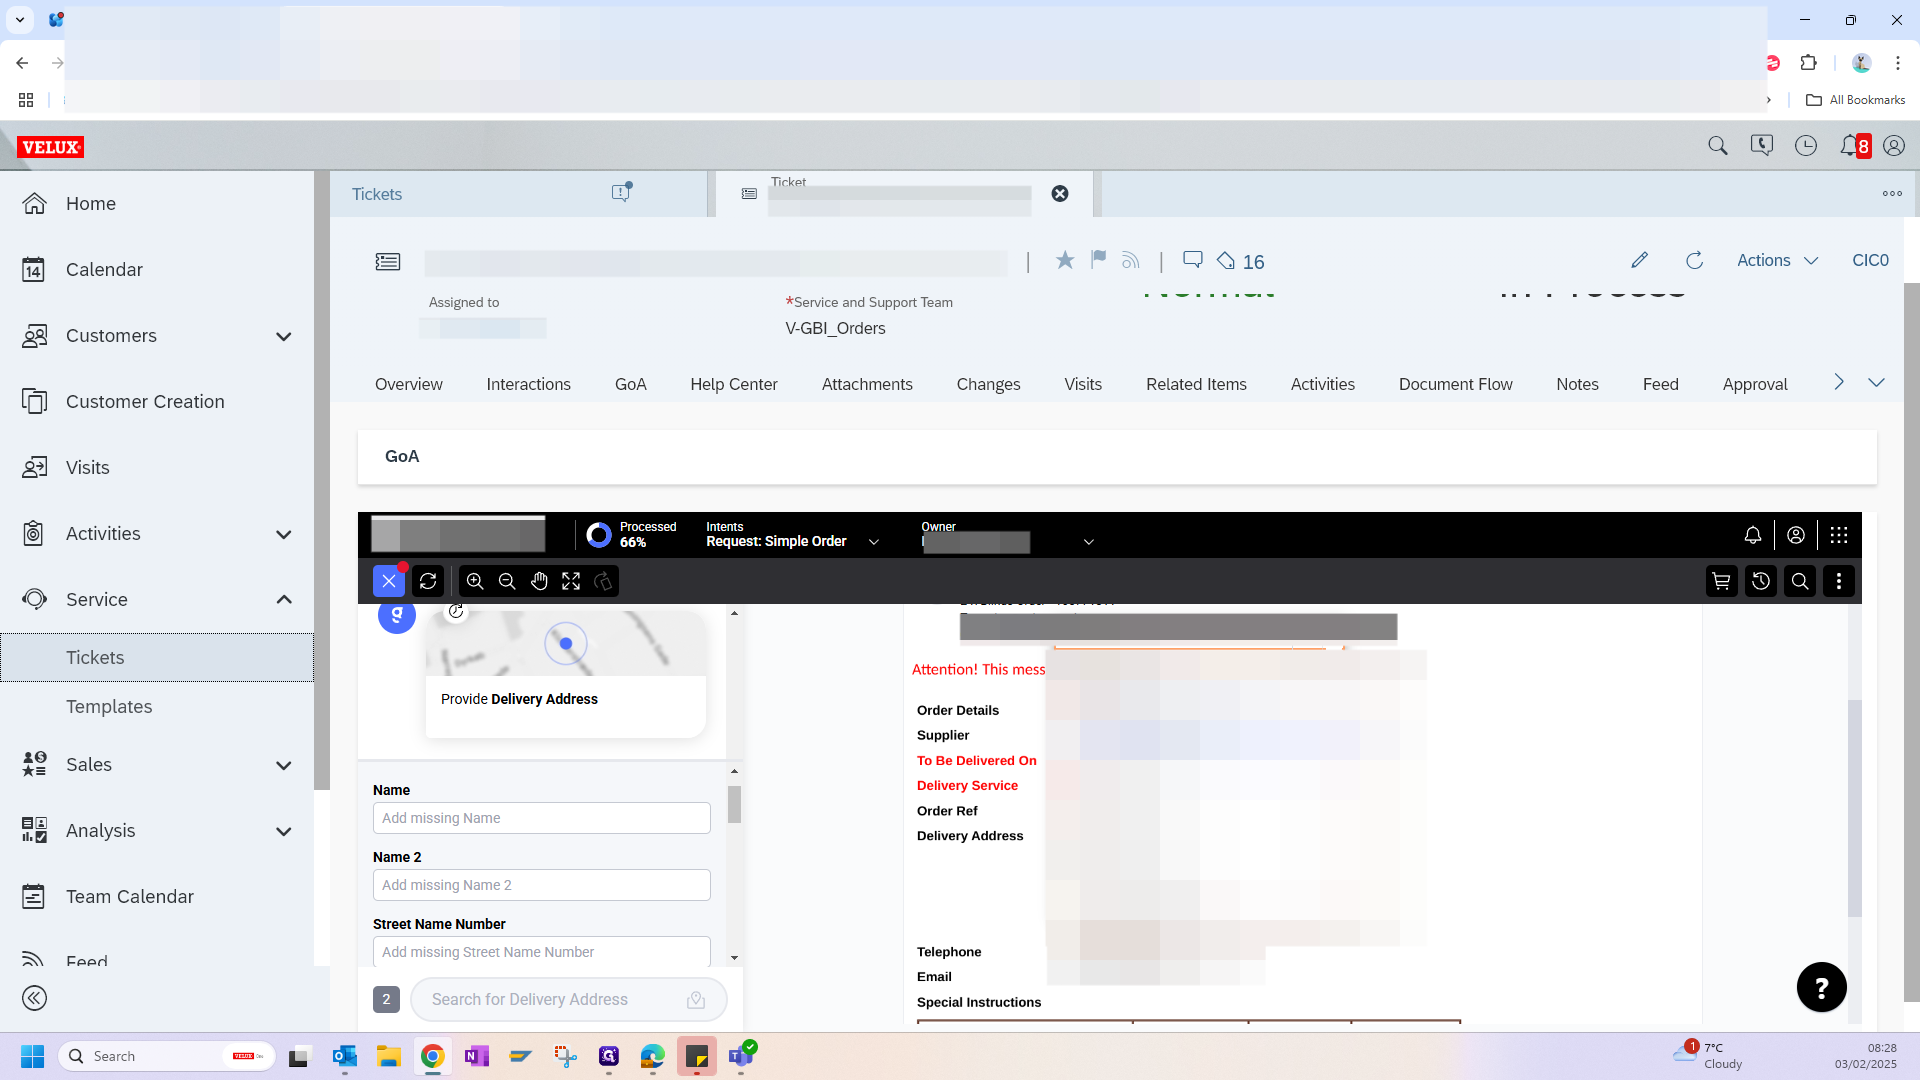Open the global search icon in header
Viewport: 1920px width, 1080px height.
coord(1718,146)
